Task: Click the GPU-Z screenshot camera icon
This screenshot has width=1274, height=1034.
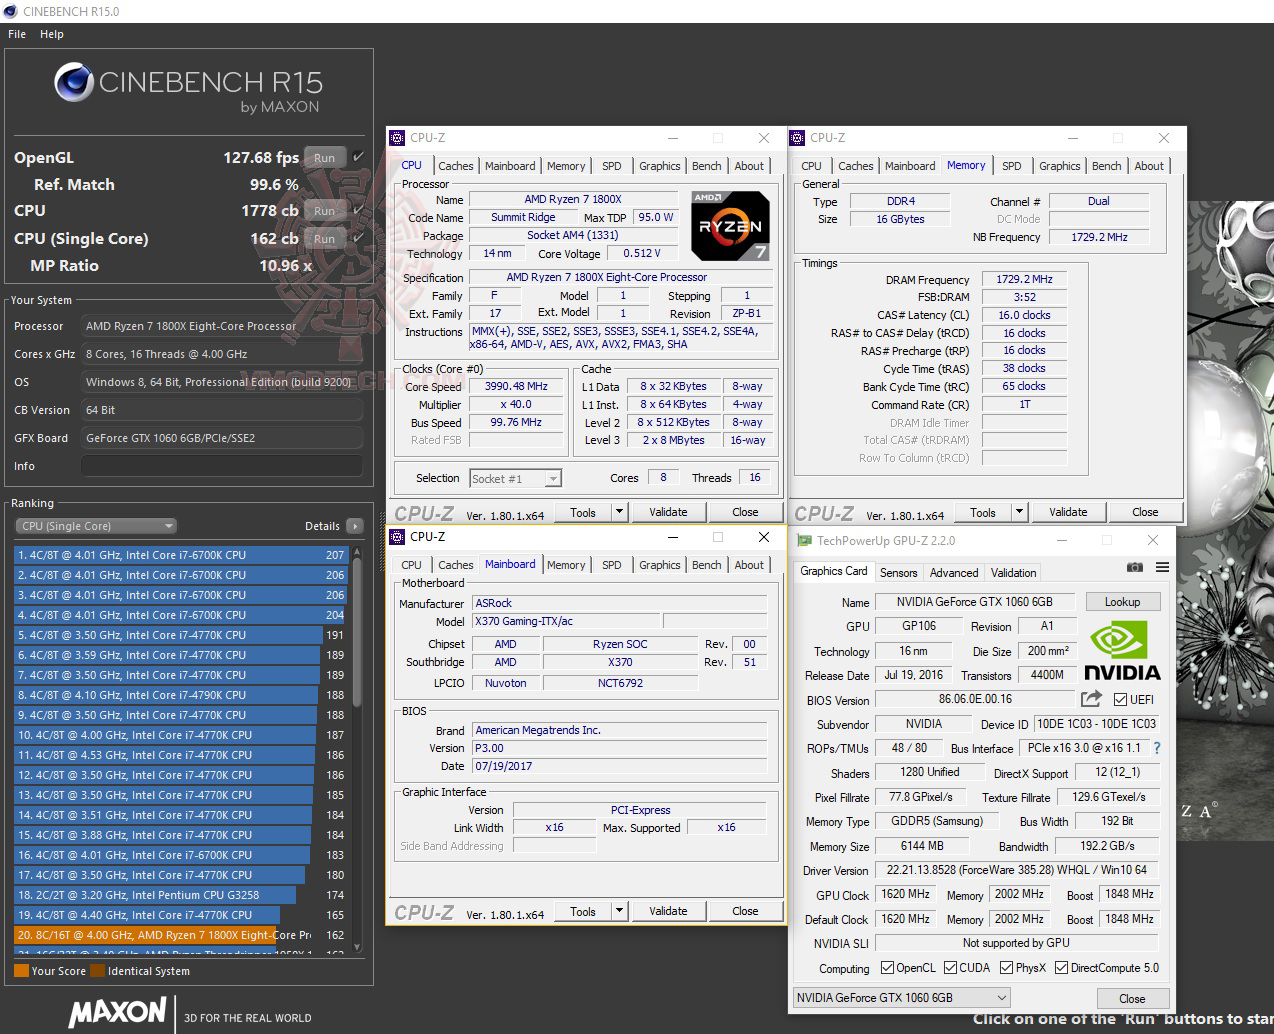Action: tap(1134, 567)
